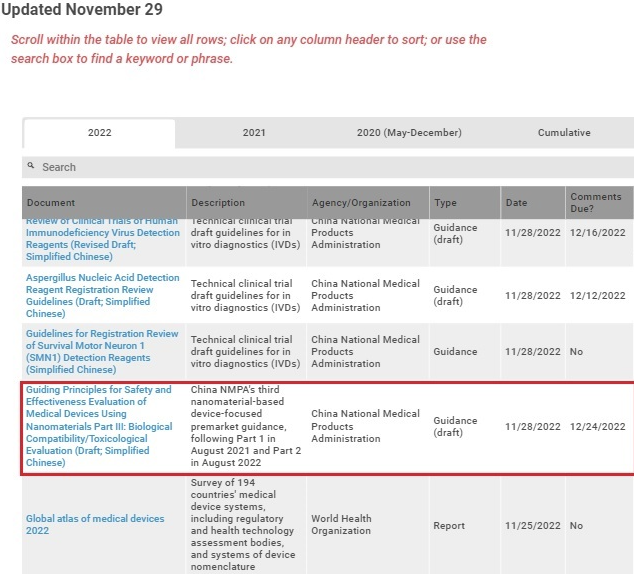Open the 2020 (May-December) tab
Screen dimensions: 634x574
click(x=409, y=133)
